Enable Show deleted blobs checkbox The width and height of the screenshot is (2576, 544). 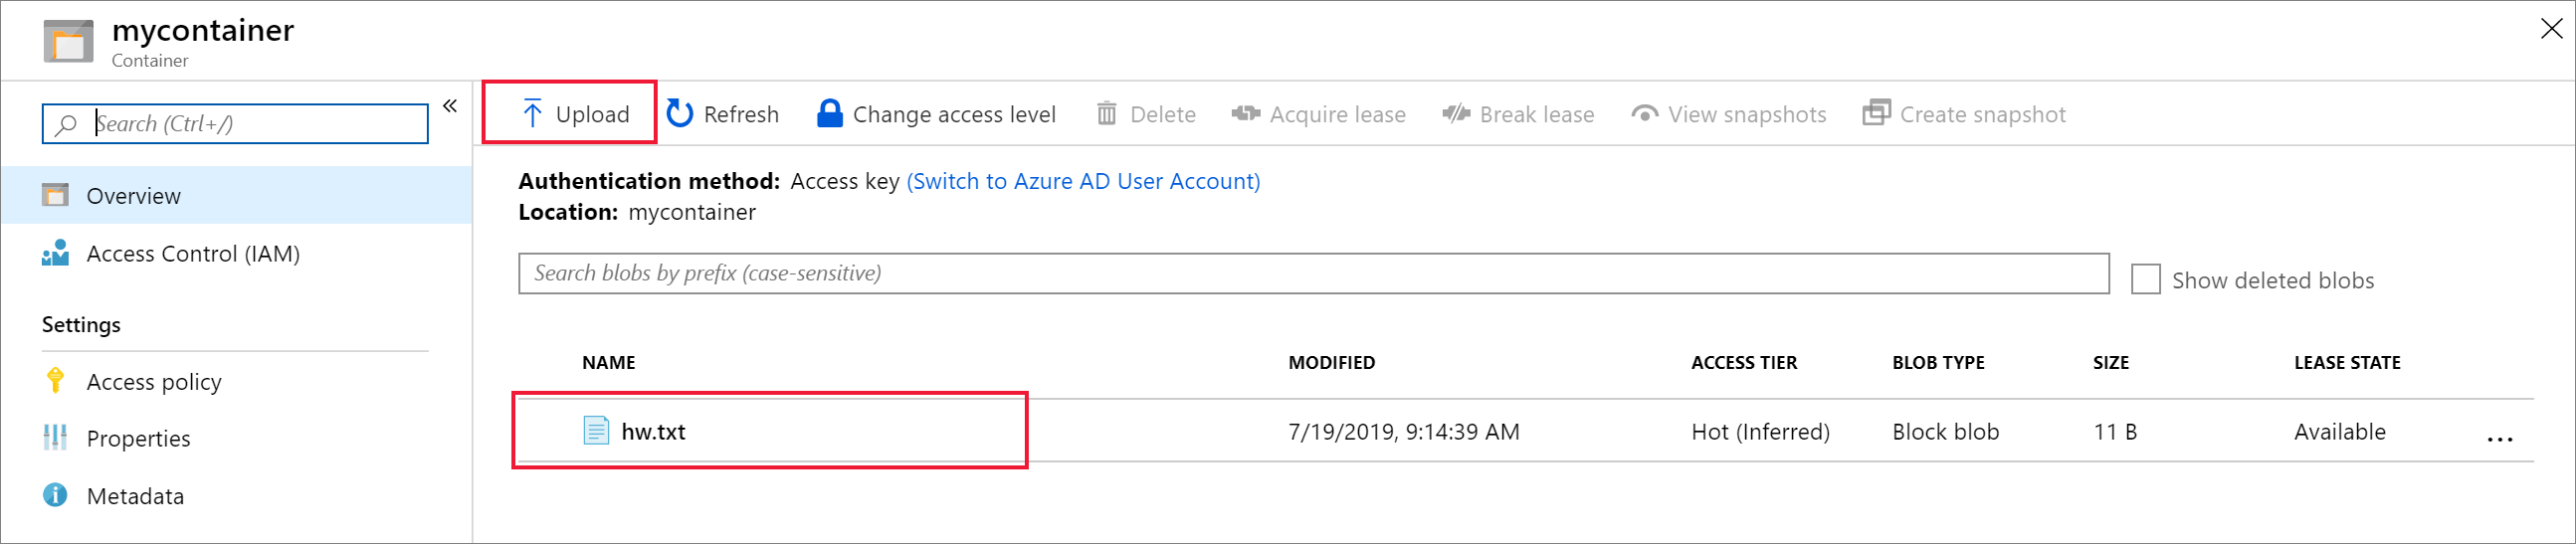[2145, 279]
